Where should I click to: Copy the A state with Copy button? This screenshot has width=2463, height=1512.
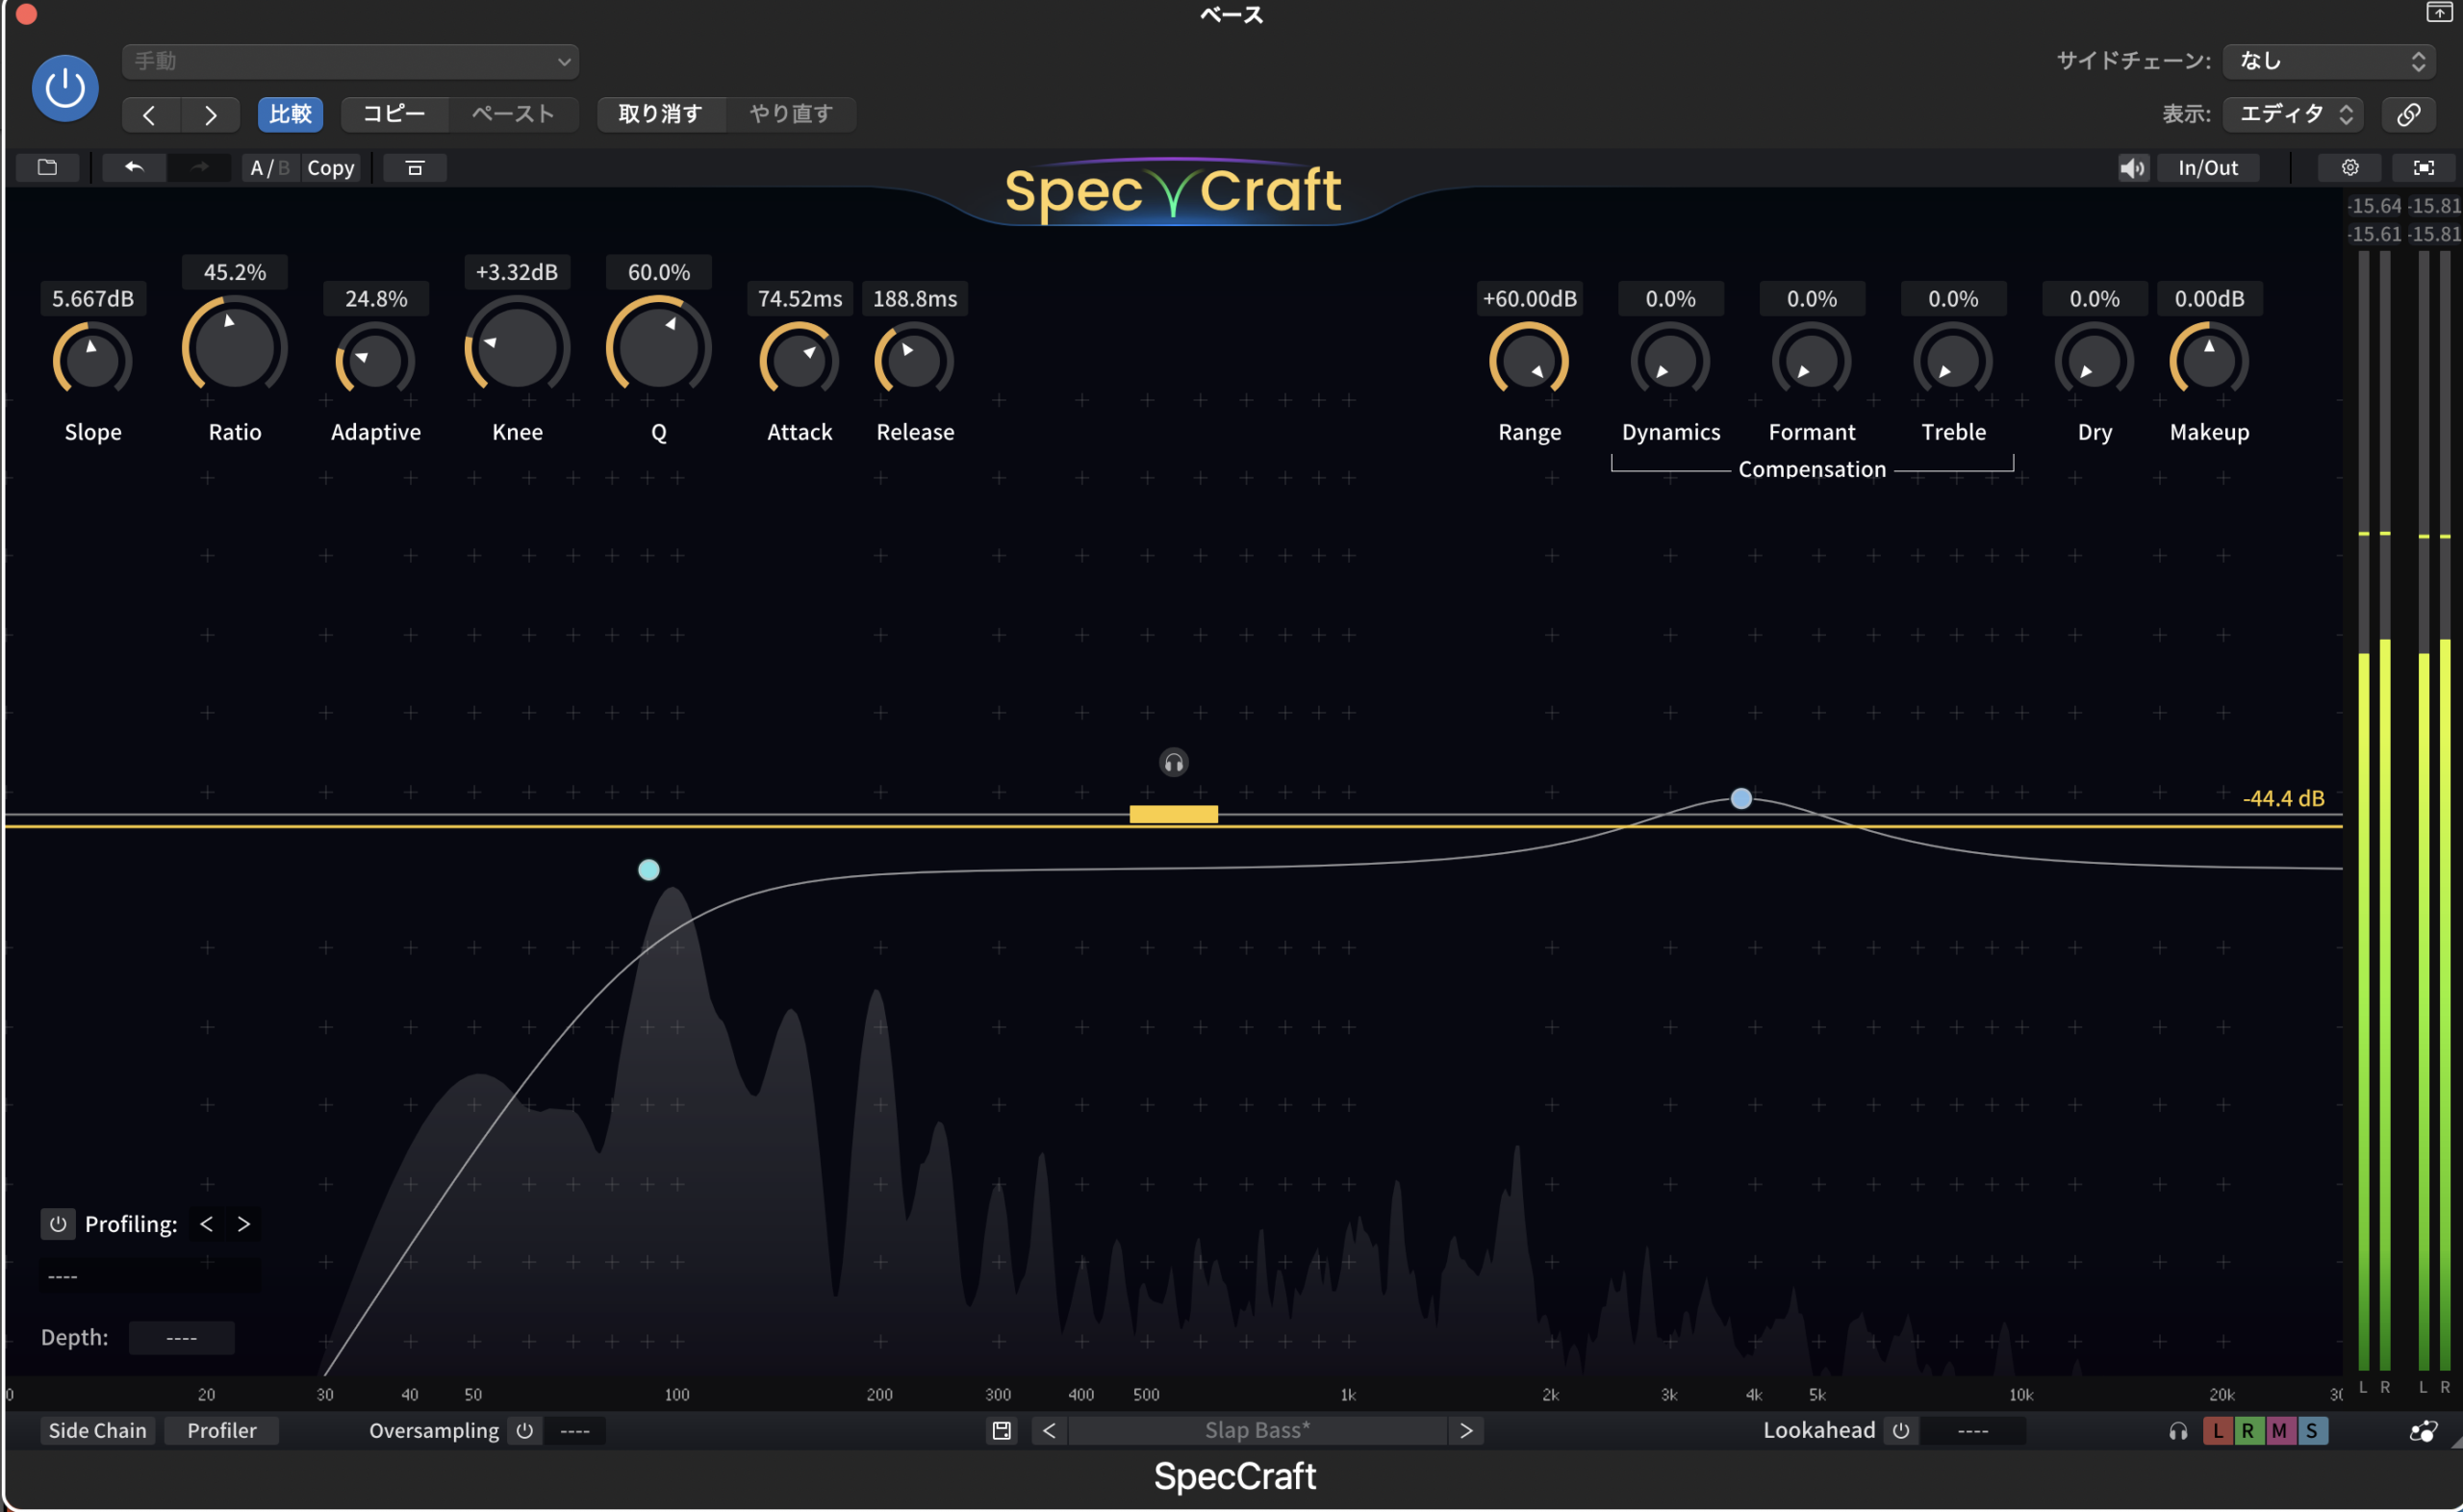[331, 167]
